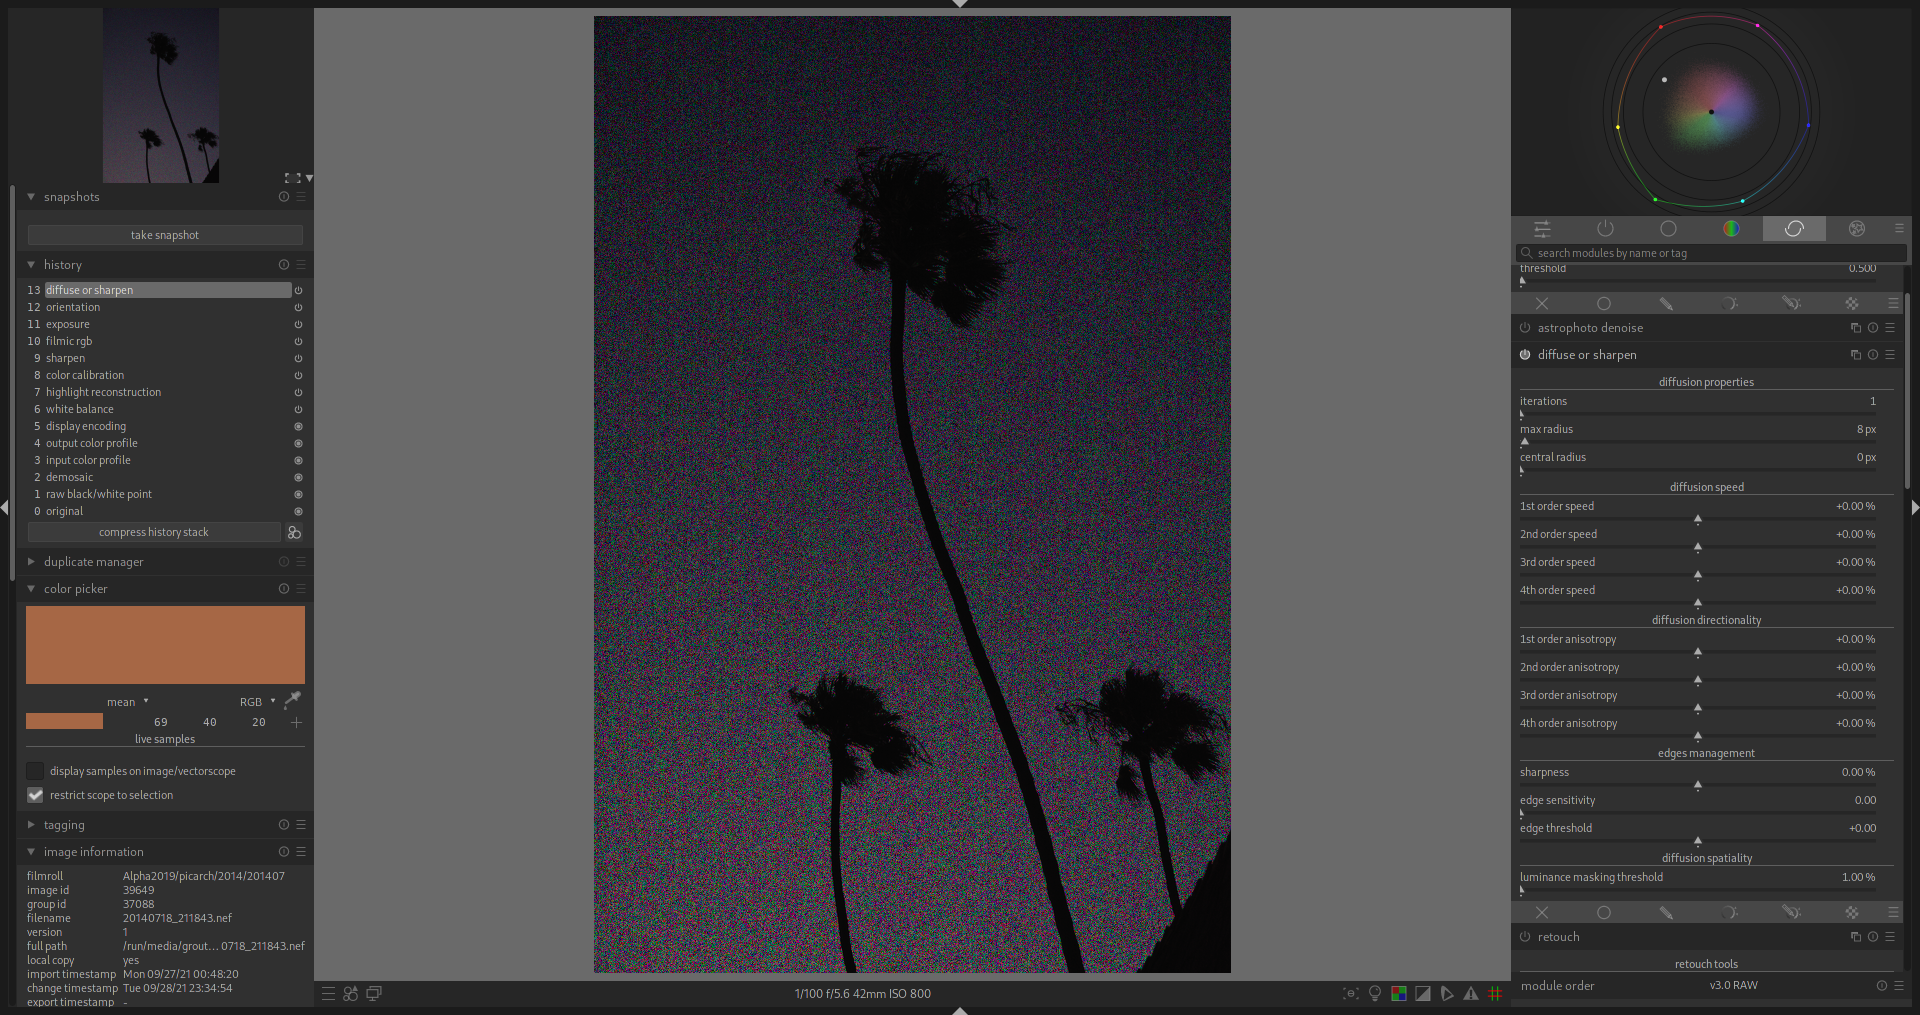Click create style from history icon
The height and width of the screenshot is (1015, 1920).
tap(294, 533)
